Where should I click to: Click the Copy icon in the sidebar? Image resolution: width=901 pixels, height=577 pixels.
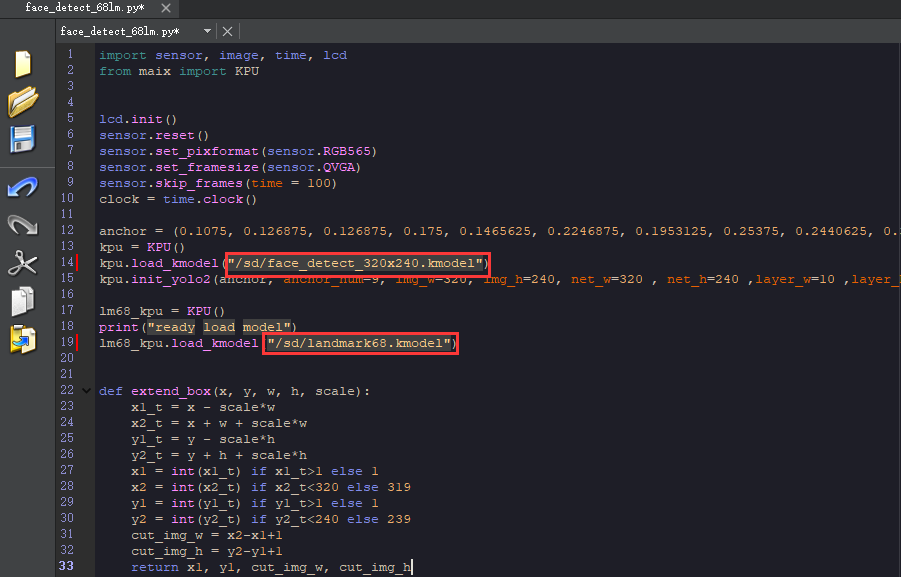pos(22,300)
